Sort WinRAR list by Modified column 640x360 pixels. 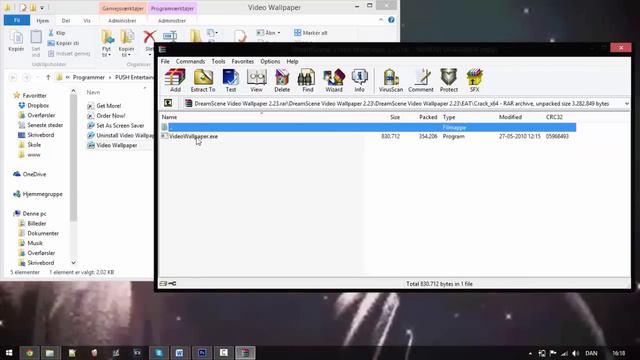[x=510, y=117]
